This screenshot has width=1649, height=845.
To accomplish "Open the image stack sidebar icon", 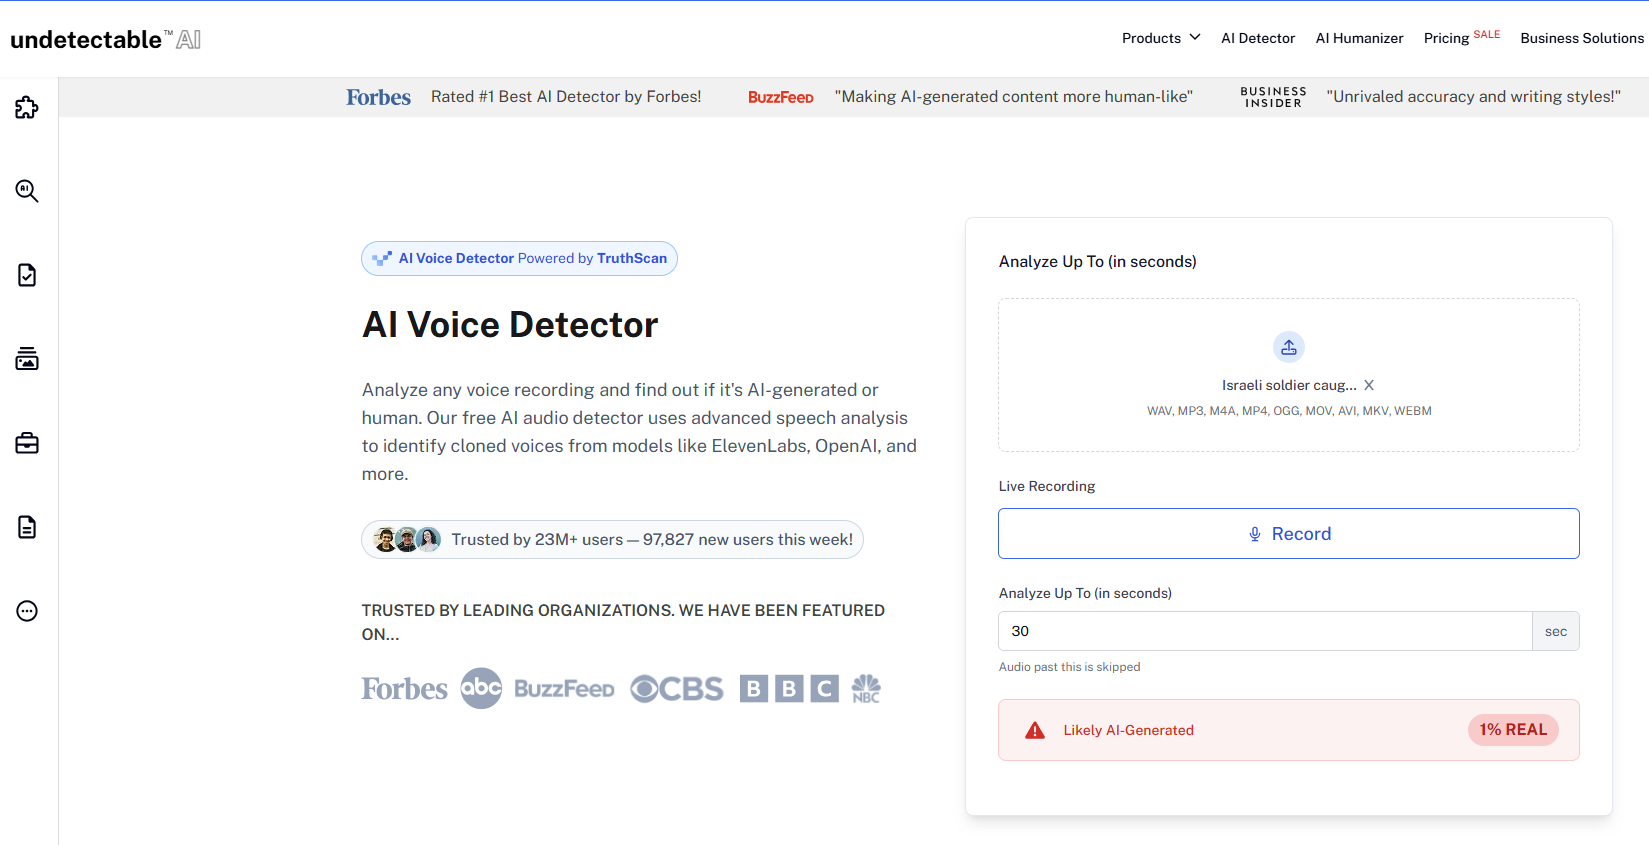I will 27,359.
